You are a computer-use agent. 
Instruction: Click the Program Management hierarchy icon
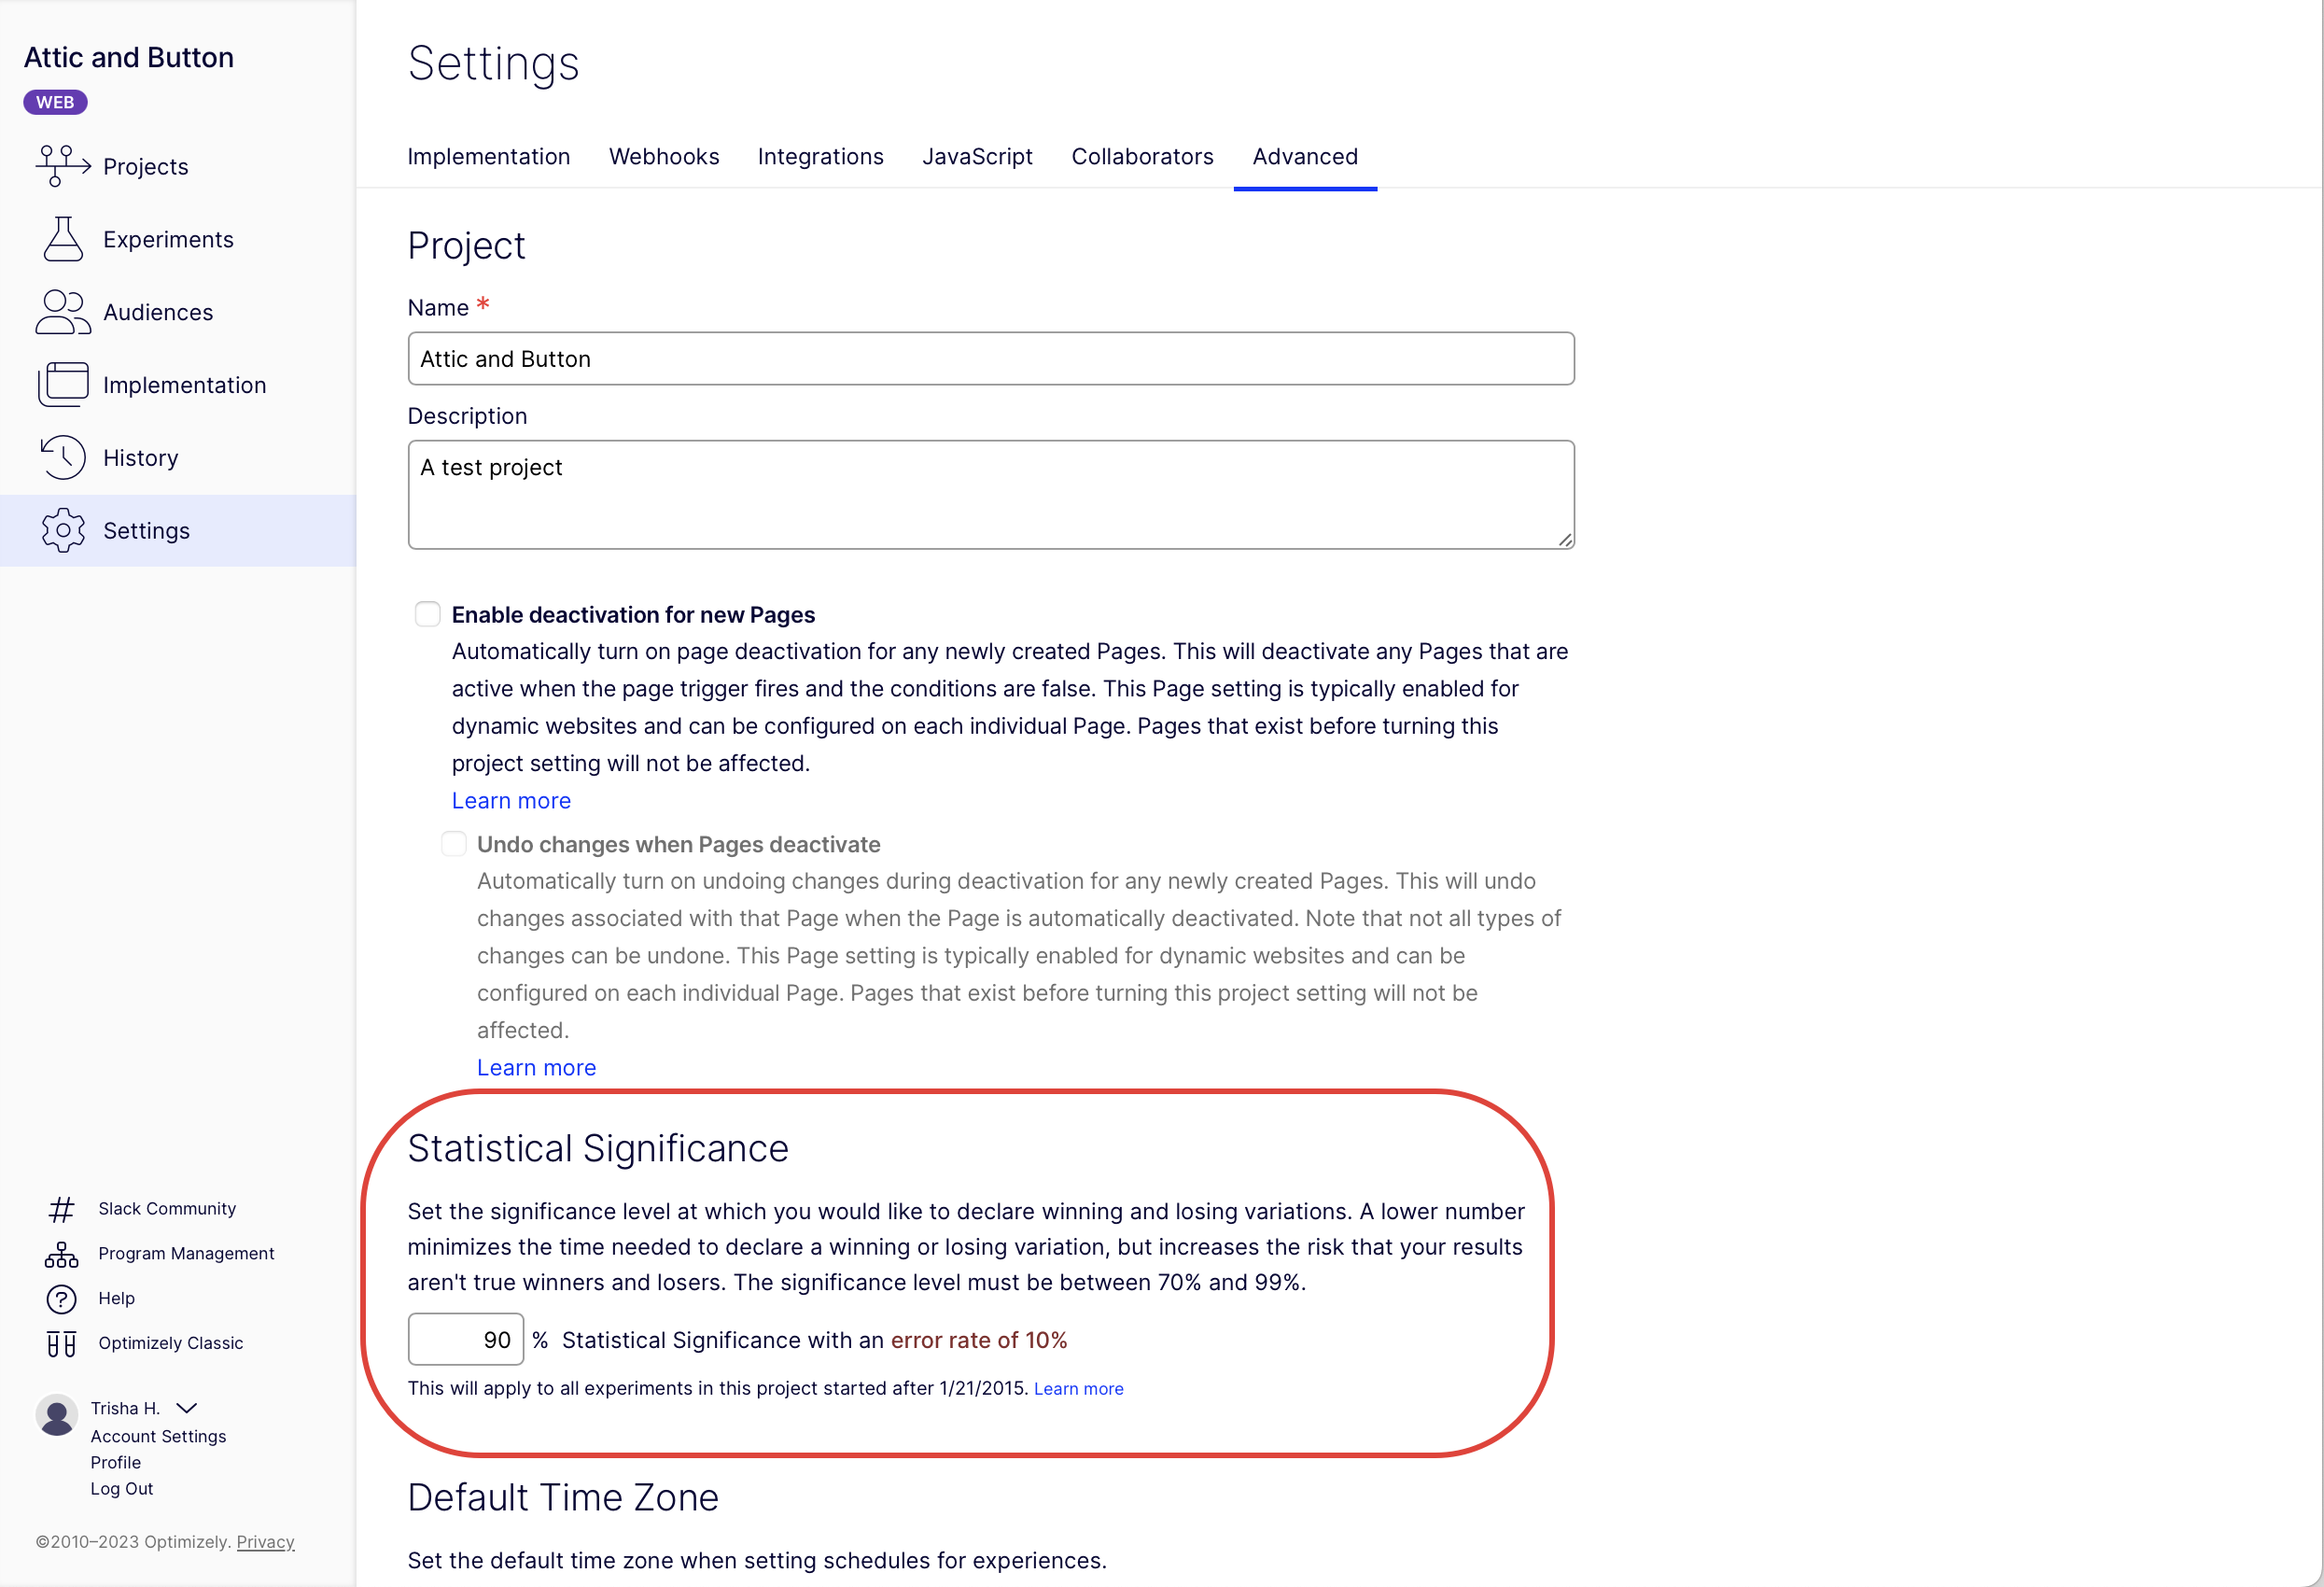point(61,1255)
